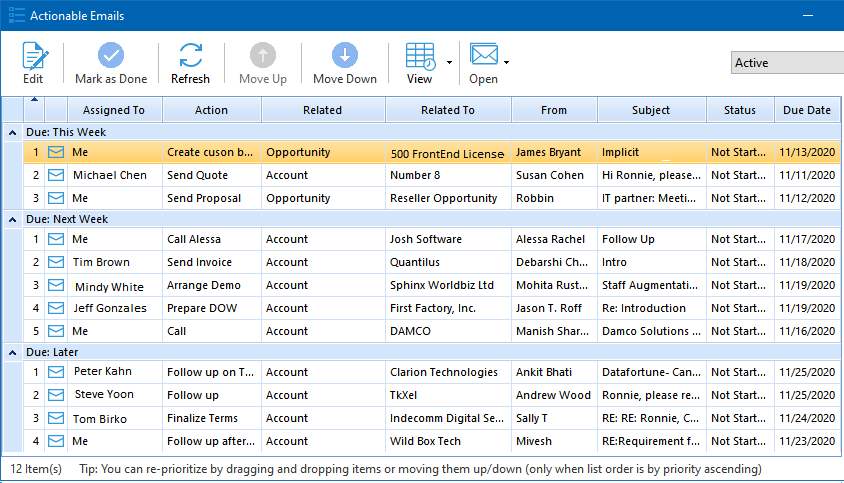Click the Subject column header

[651, 110]
